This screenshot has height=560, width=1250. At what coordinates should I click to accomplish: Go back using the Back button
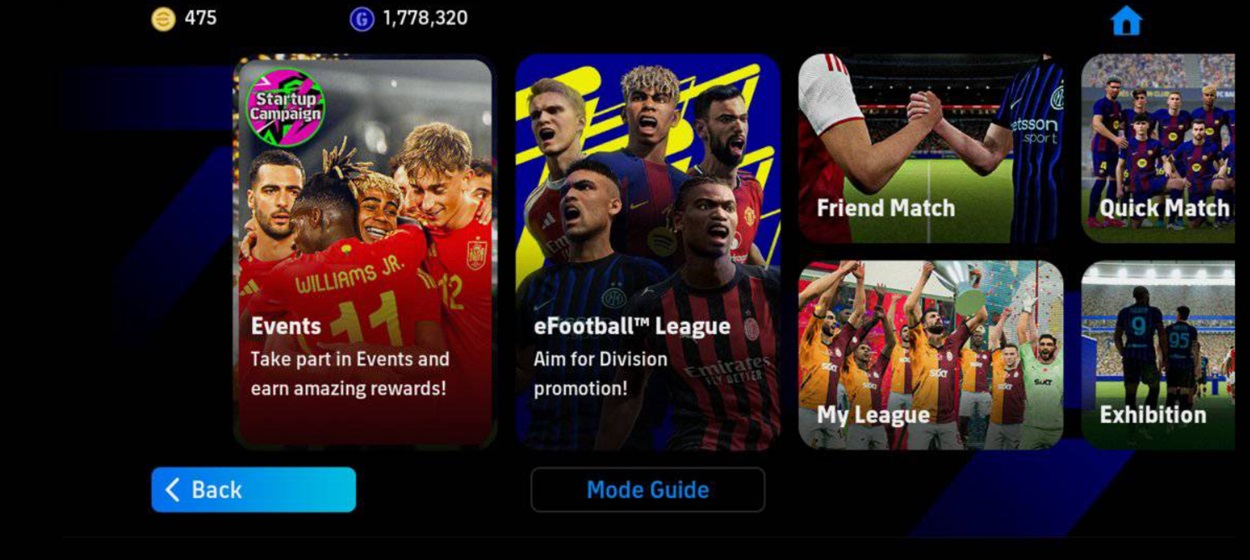click(253, 489)
